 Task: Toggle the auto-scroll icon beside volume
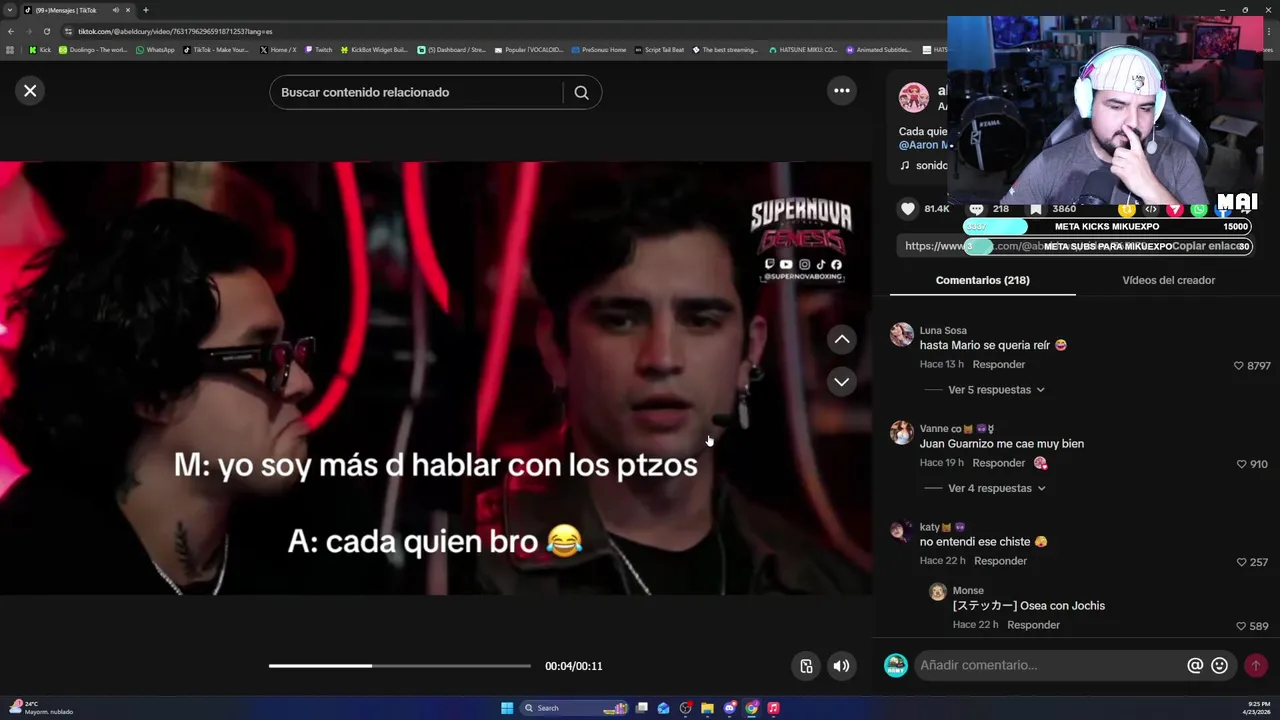[806, 666]
